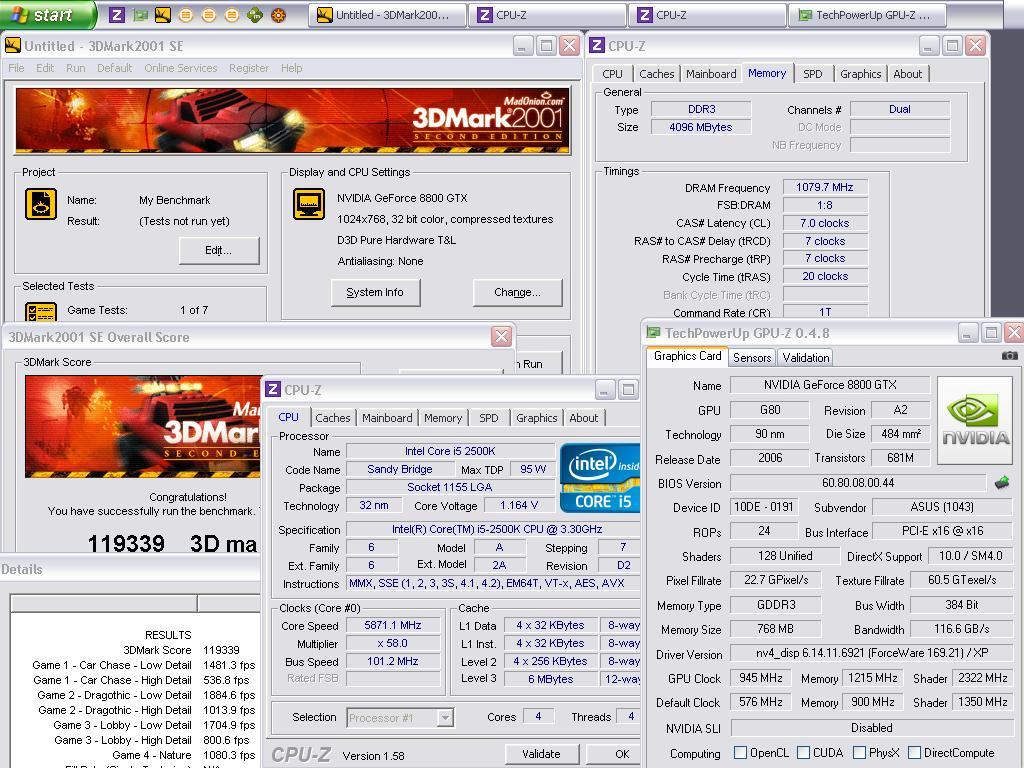Click the GPU-Z title bar icon
Image resolution: width=1024 pixels, height=768 pixels.
[x=653, y=332]
